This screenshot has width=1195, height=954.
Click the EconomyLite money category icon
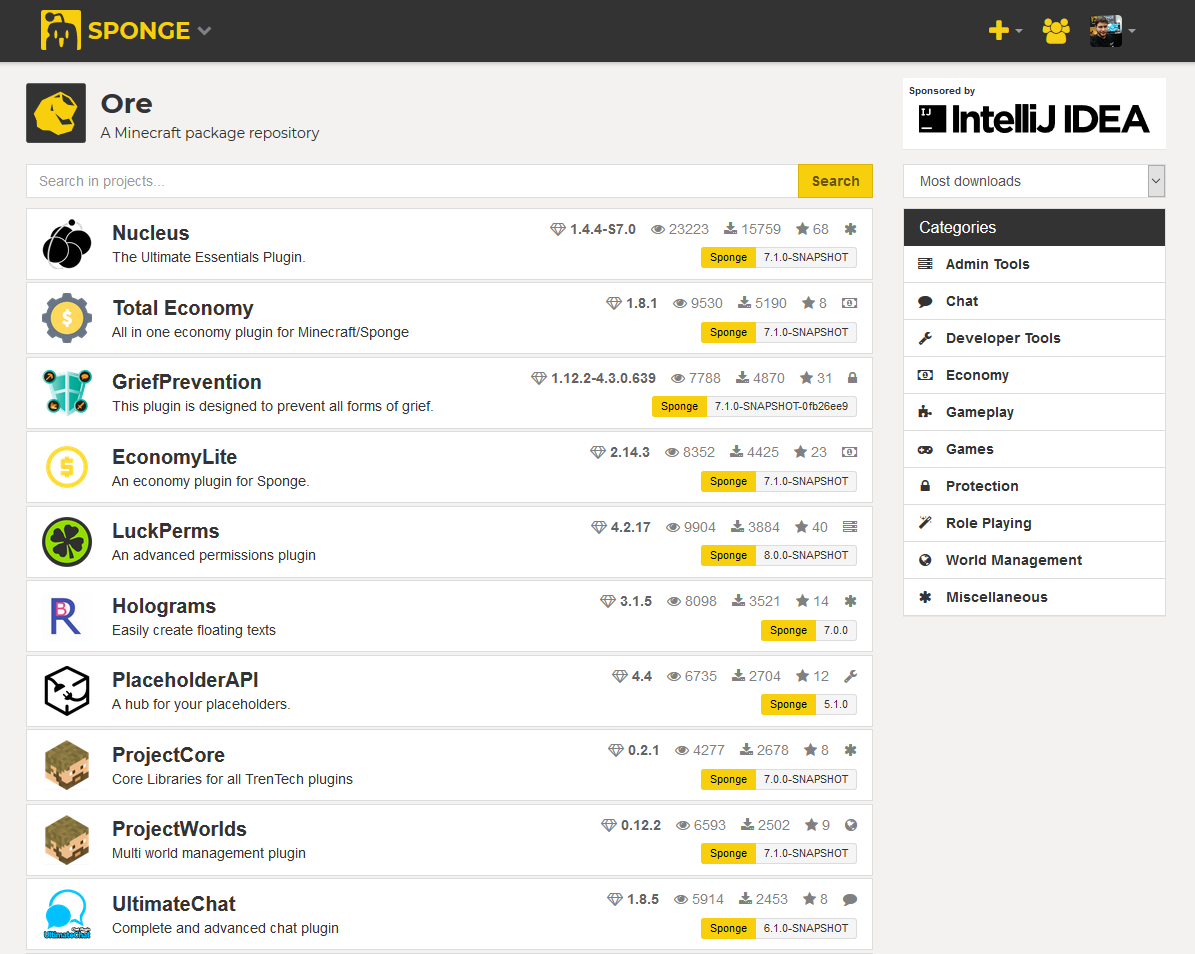(850, 452)
